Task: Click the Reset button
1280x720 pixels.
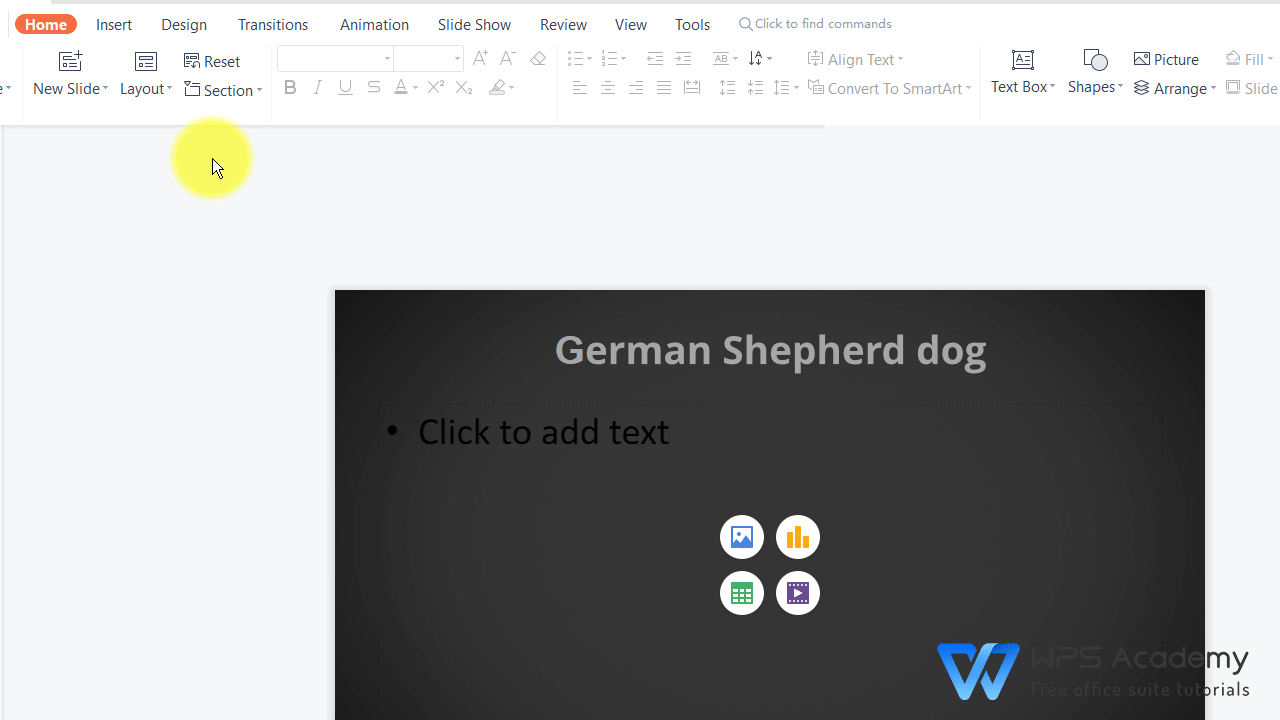Action: pyautogui.click(x=212, y=61)
